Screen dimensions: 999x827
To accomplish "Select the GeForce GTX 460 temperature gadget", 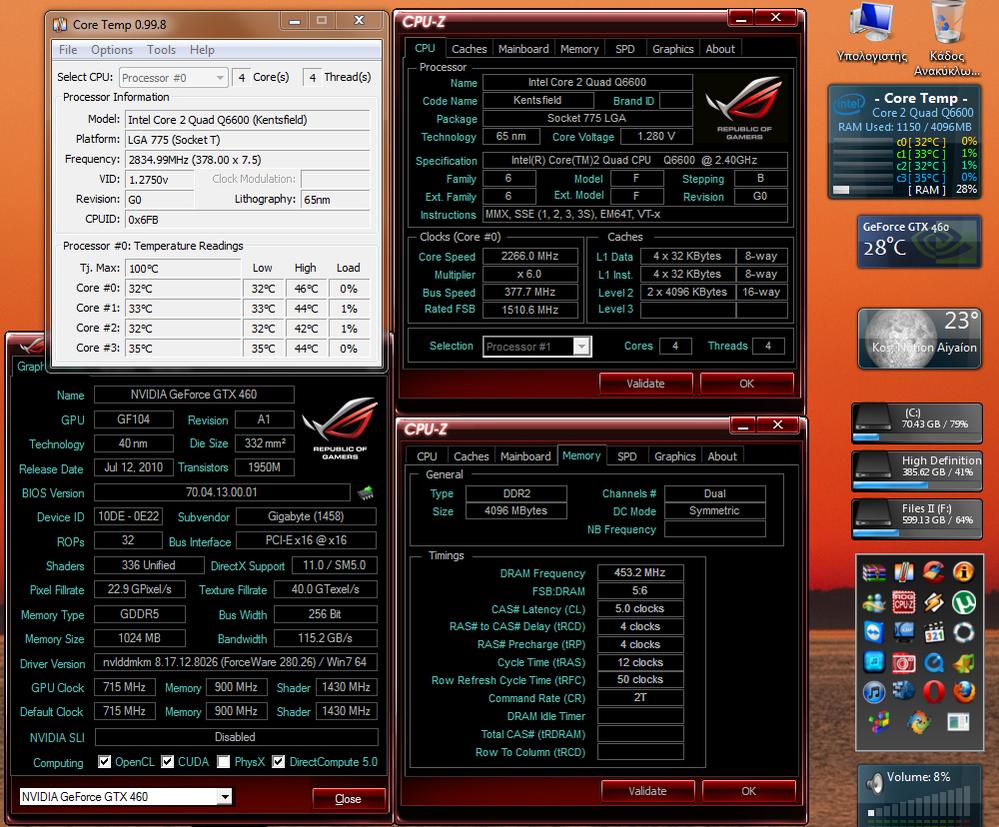I will point(919,241).
